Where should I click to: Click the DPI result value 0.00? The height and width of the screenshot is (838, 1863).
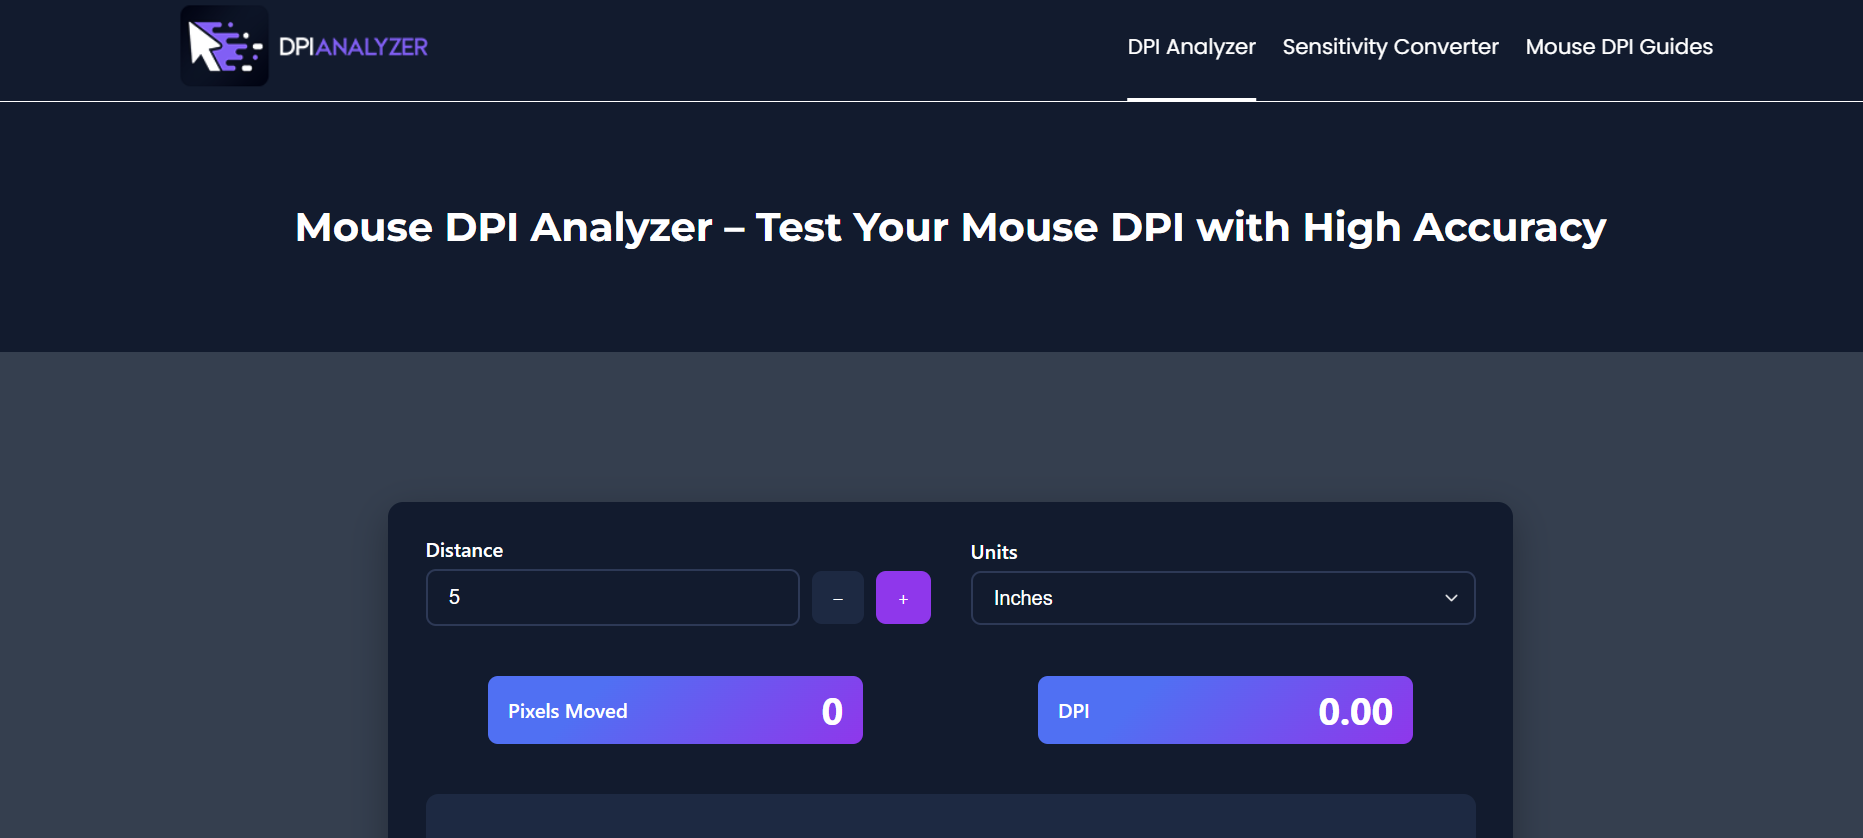click(x=1355, y=712)
